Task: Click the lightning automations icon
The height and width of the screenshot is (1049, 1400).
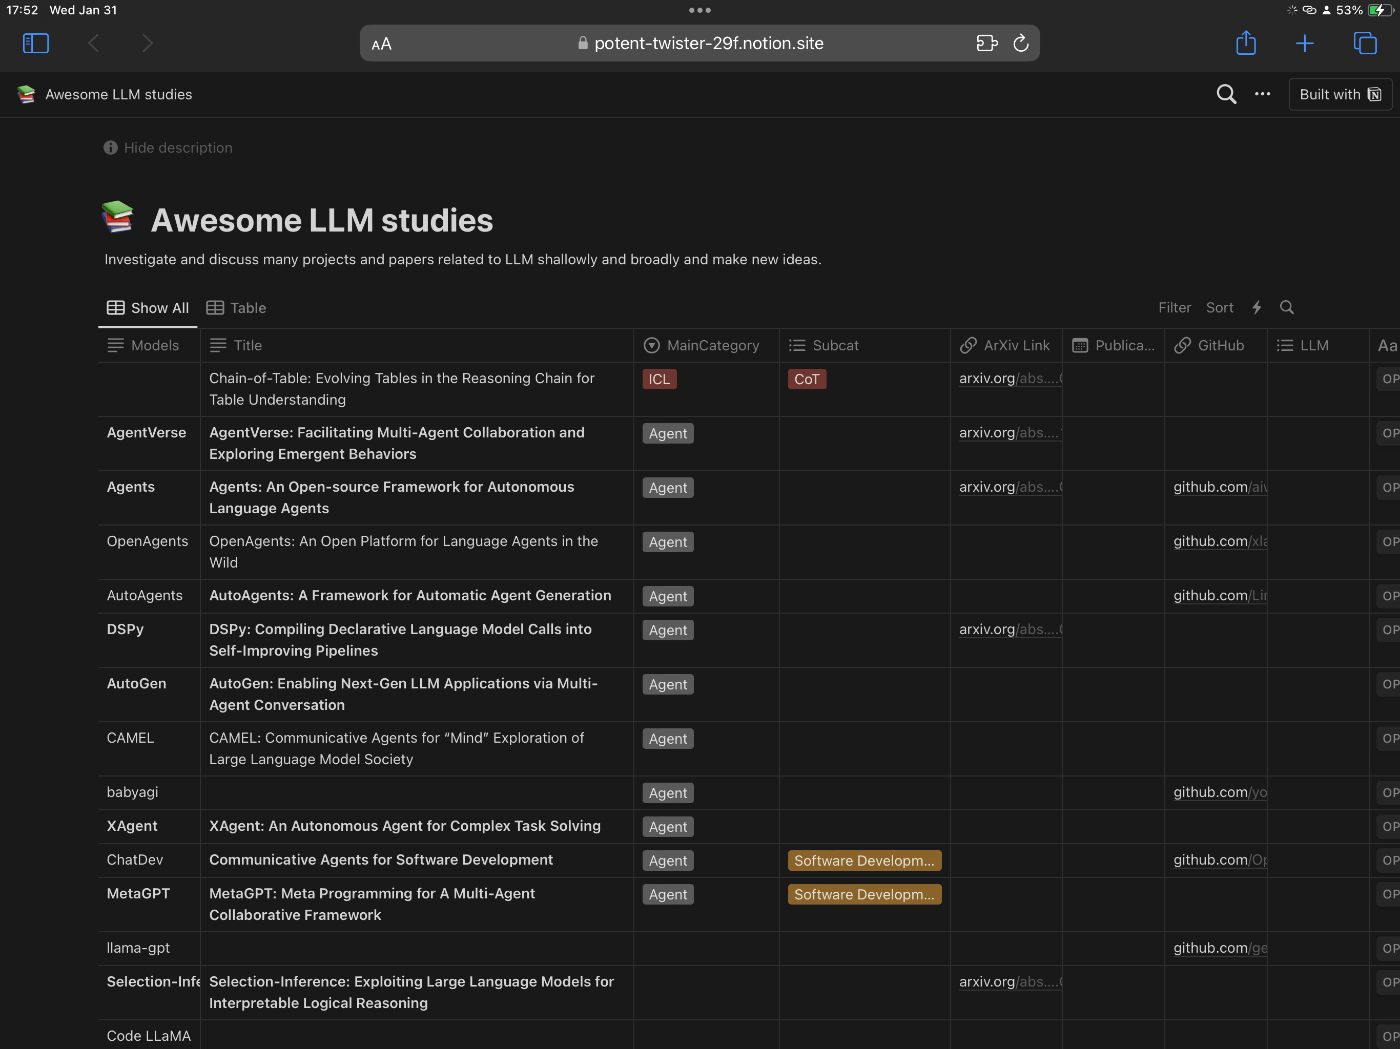Action: [x=1257, y=308]
